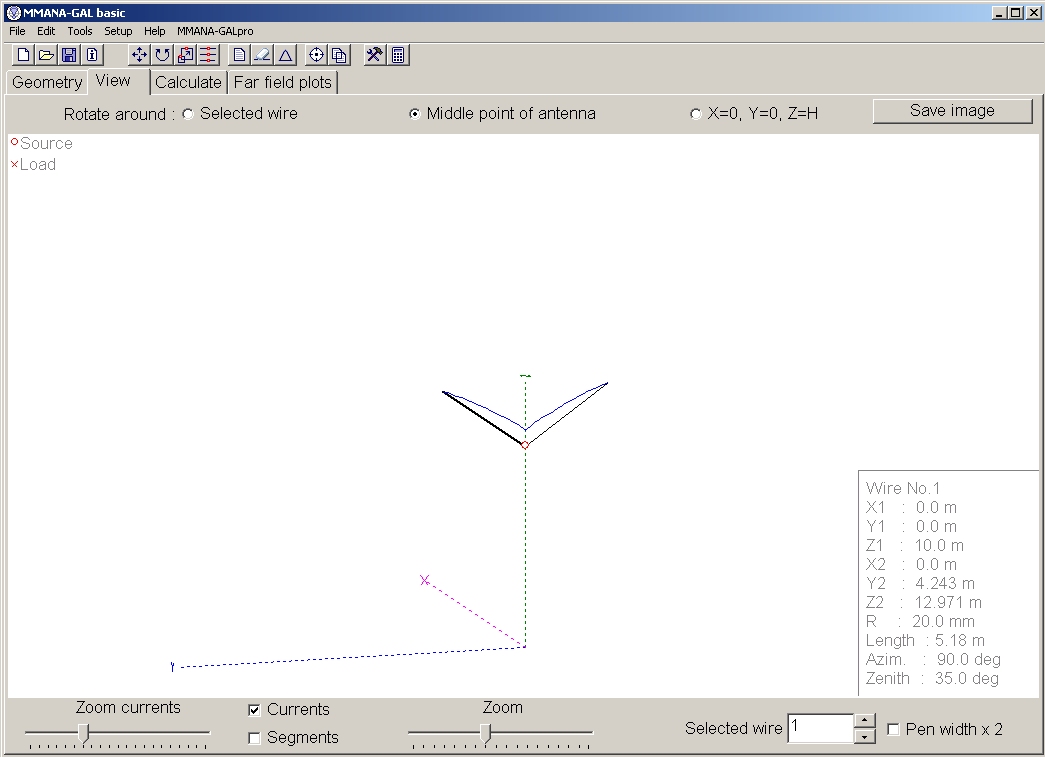The width and height of the screenshot is (1045, 757).
Task: Open the info document icon
Action: (x=92, y=55)
